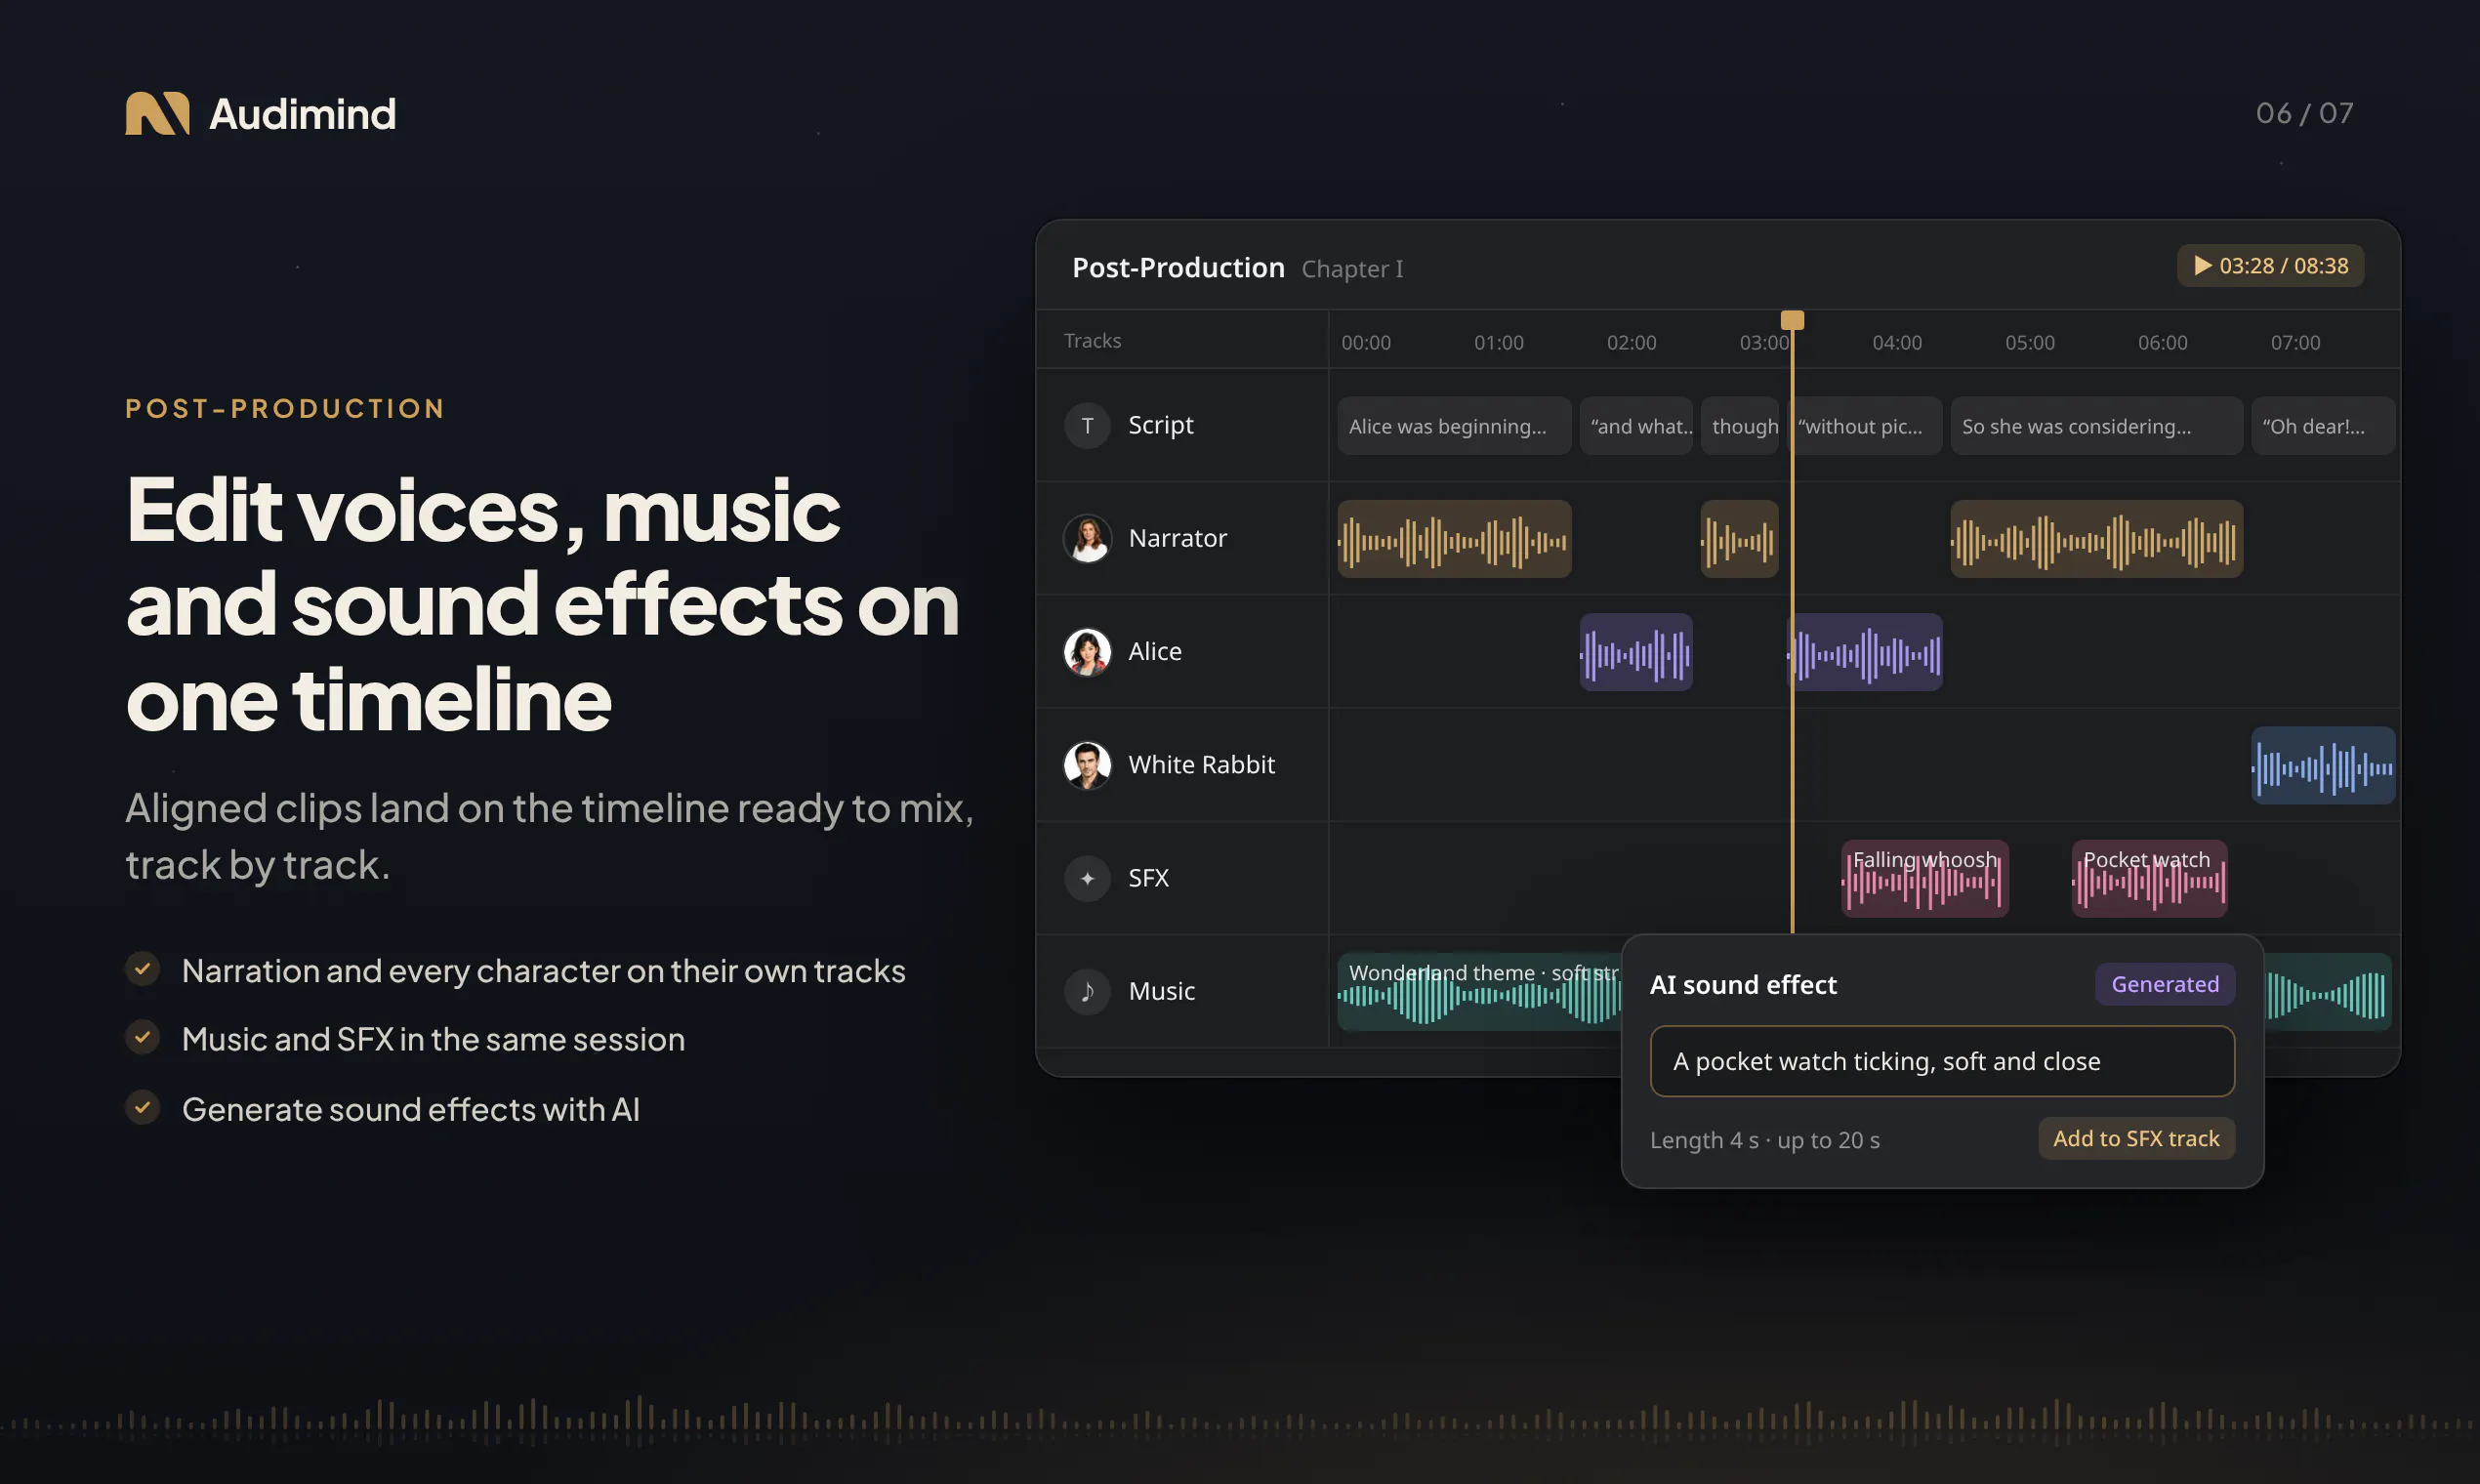Image resolution: width=2480 pixels, height=1484 pixels.
Task: Click the SFX track sparkle icon
Action: pos(1087,878)
